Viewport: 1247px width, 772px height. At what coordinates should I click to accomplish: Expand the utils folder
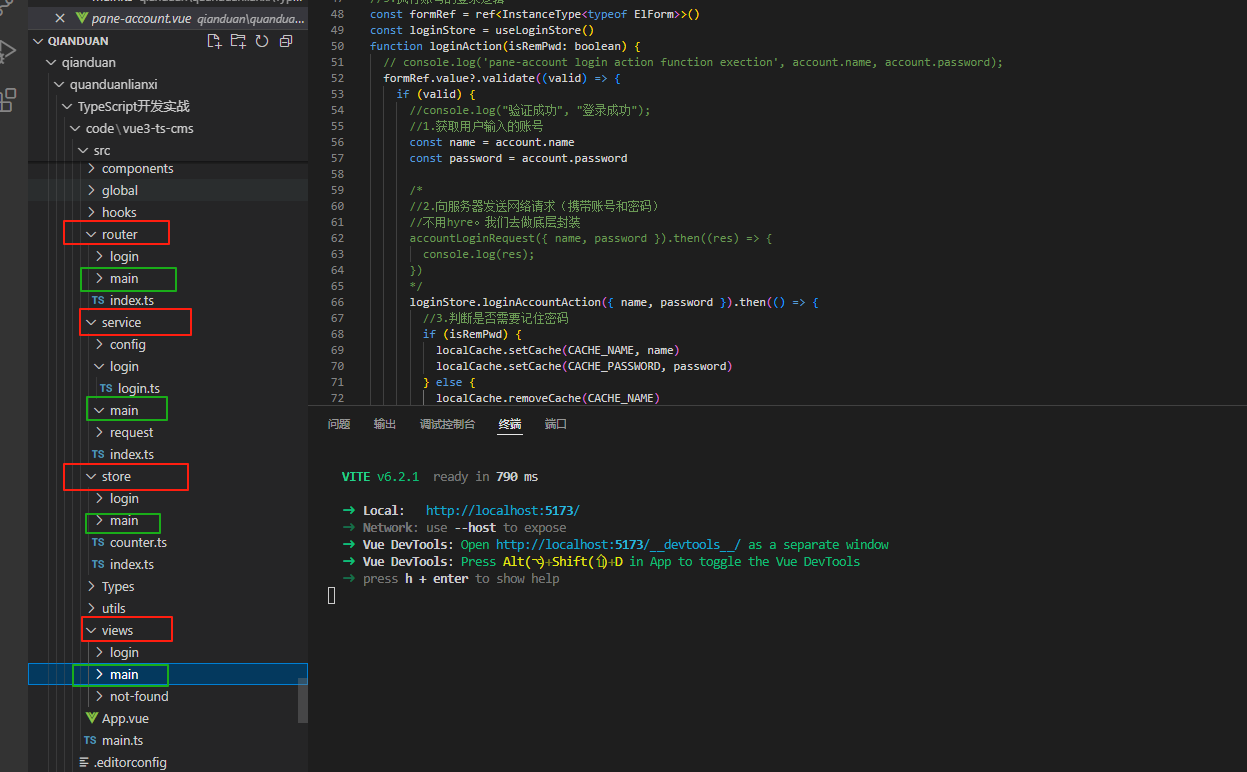click(92, 608)
